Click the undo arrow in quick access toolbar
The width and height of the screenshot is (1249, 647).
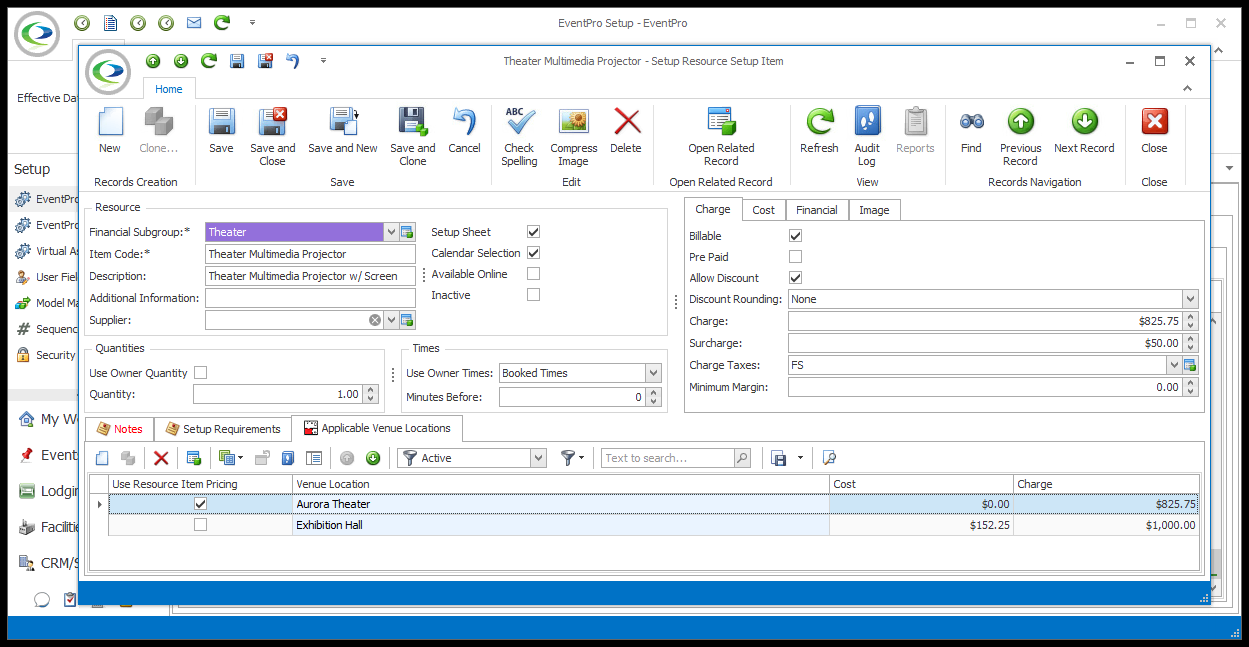coord(292,61)
